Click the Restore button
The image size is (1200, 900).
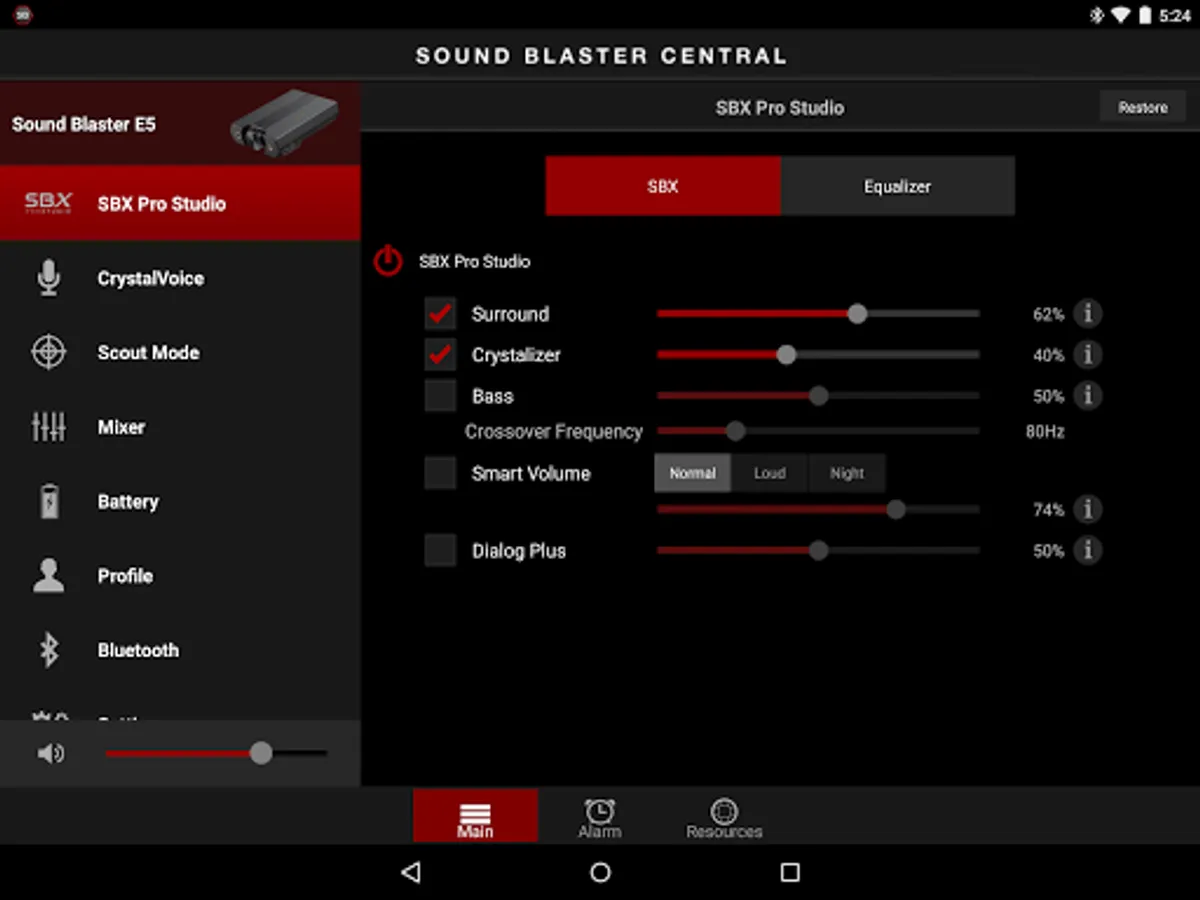click(1143, 107)
